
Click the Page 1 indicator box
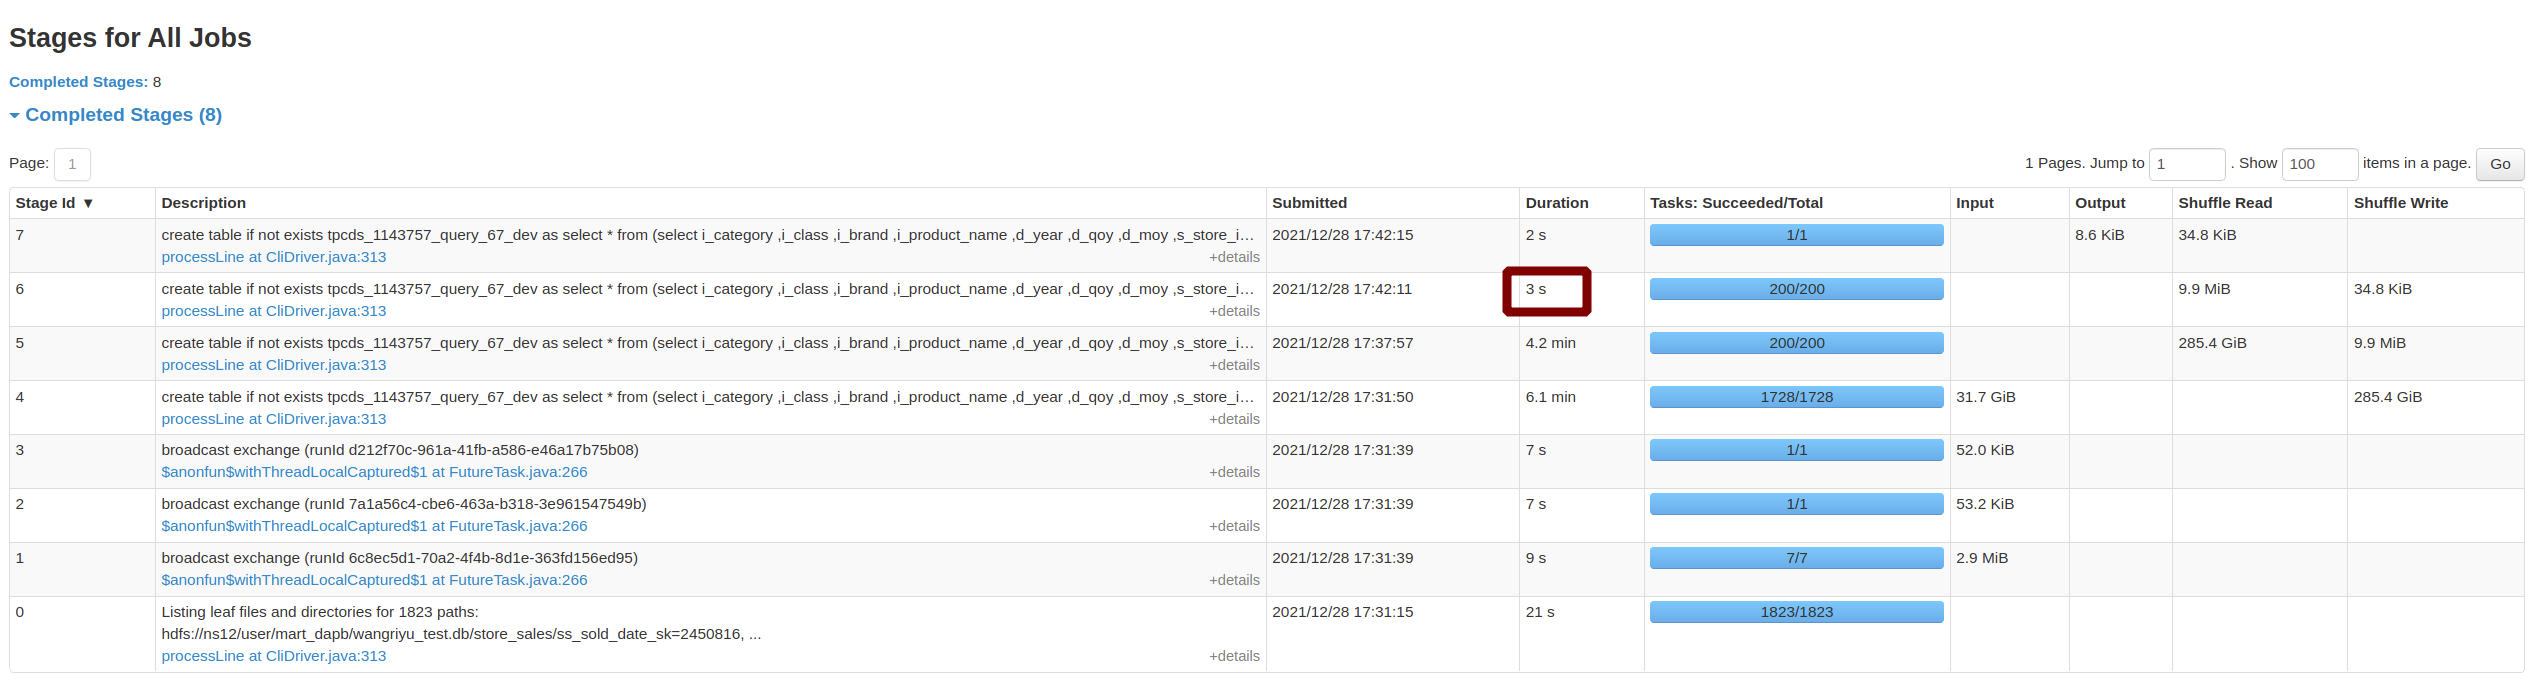[x=72, y=164]
